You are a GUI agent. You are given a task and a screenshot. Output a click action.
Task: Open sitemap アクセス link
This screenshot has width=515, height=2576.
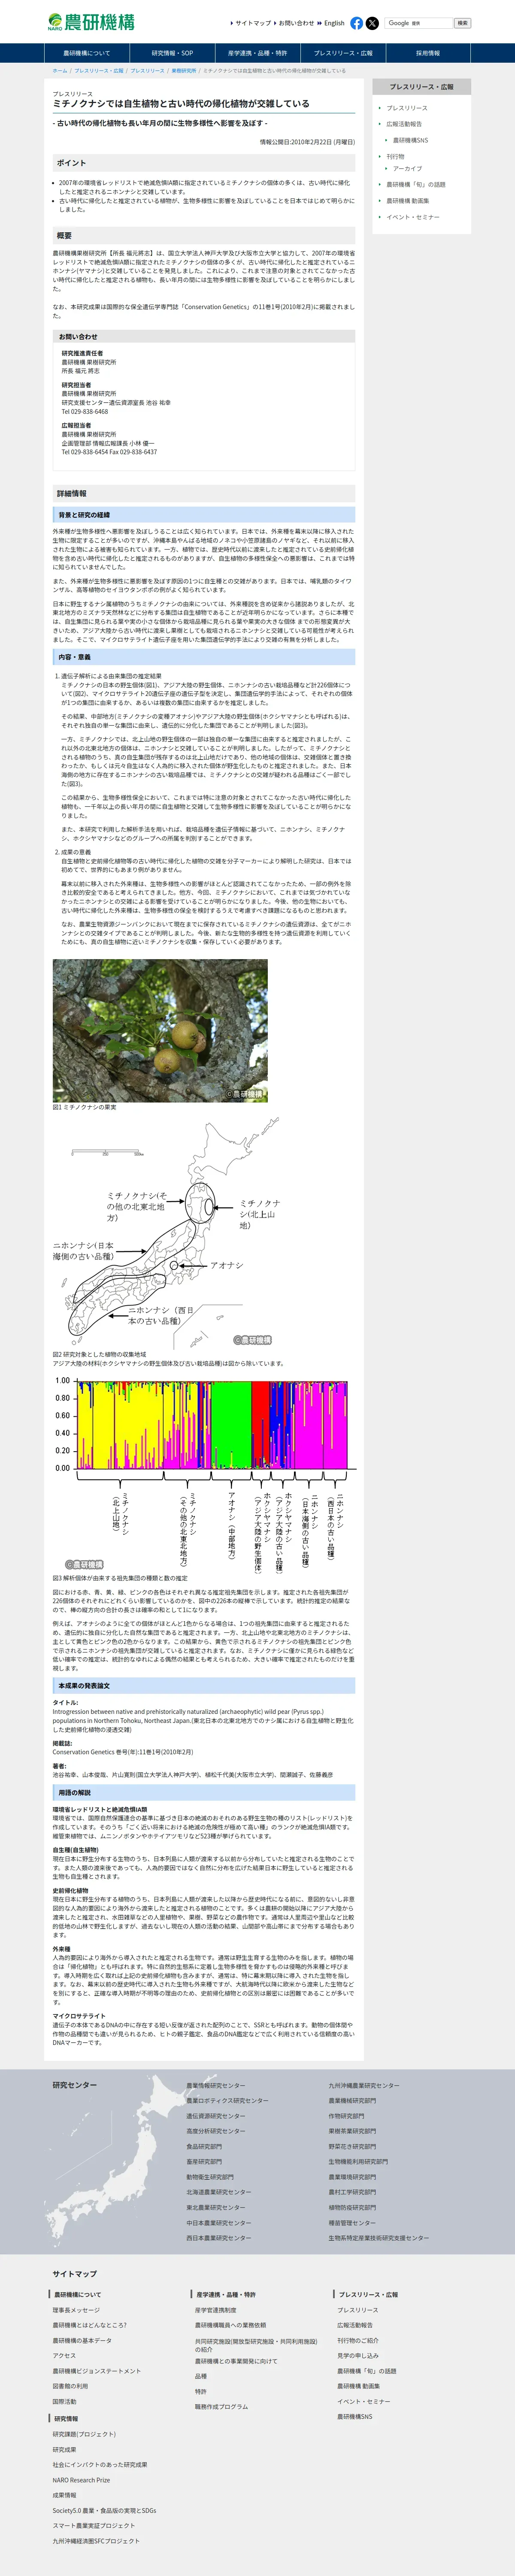click(x=65, y=2356)
